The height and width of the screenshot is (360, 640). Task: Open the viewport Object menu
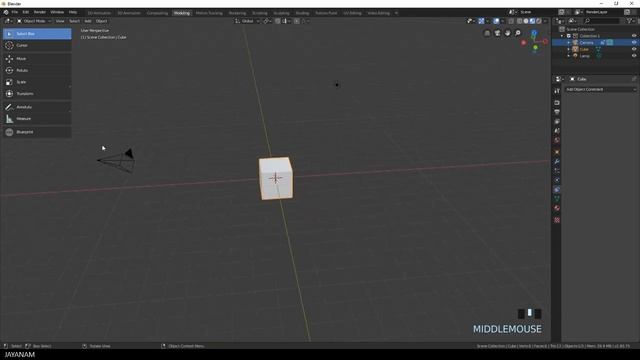[101, 21]
